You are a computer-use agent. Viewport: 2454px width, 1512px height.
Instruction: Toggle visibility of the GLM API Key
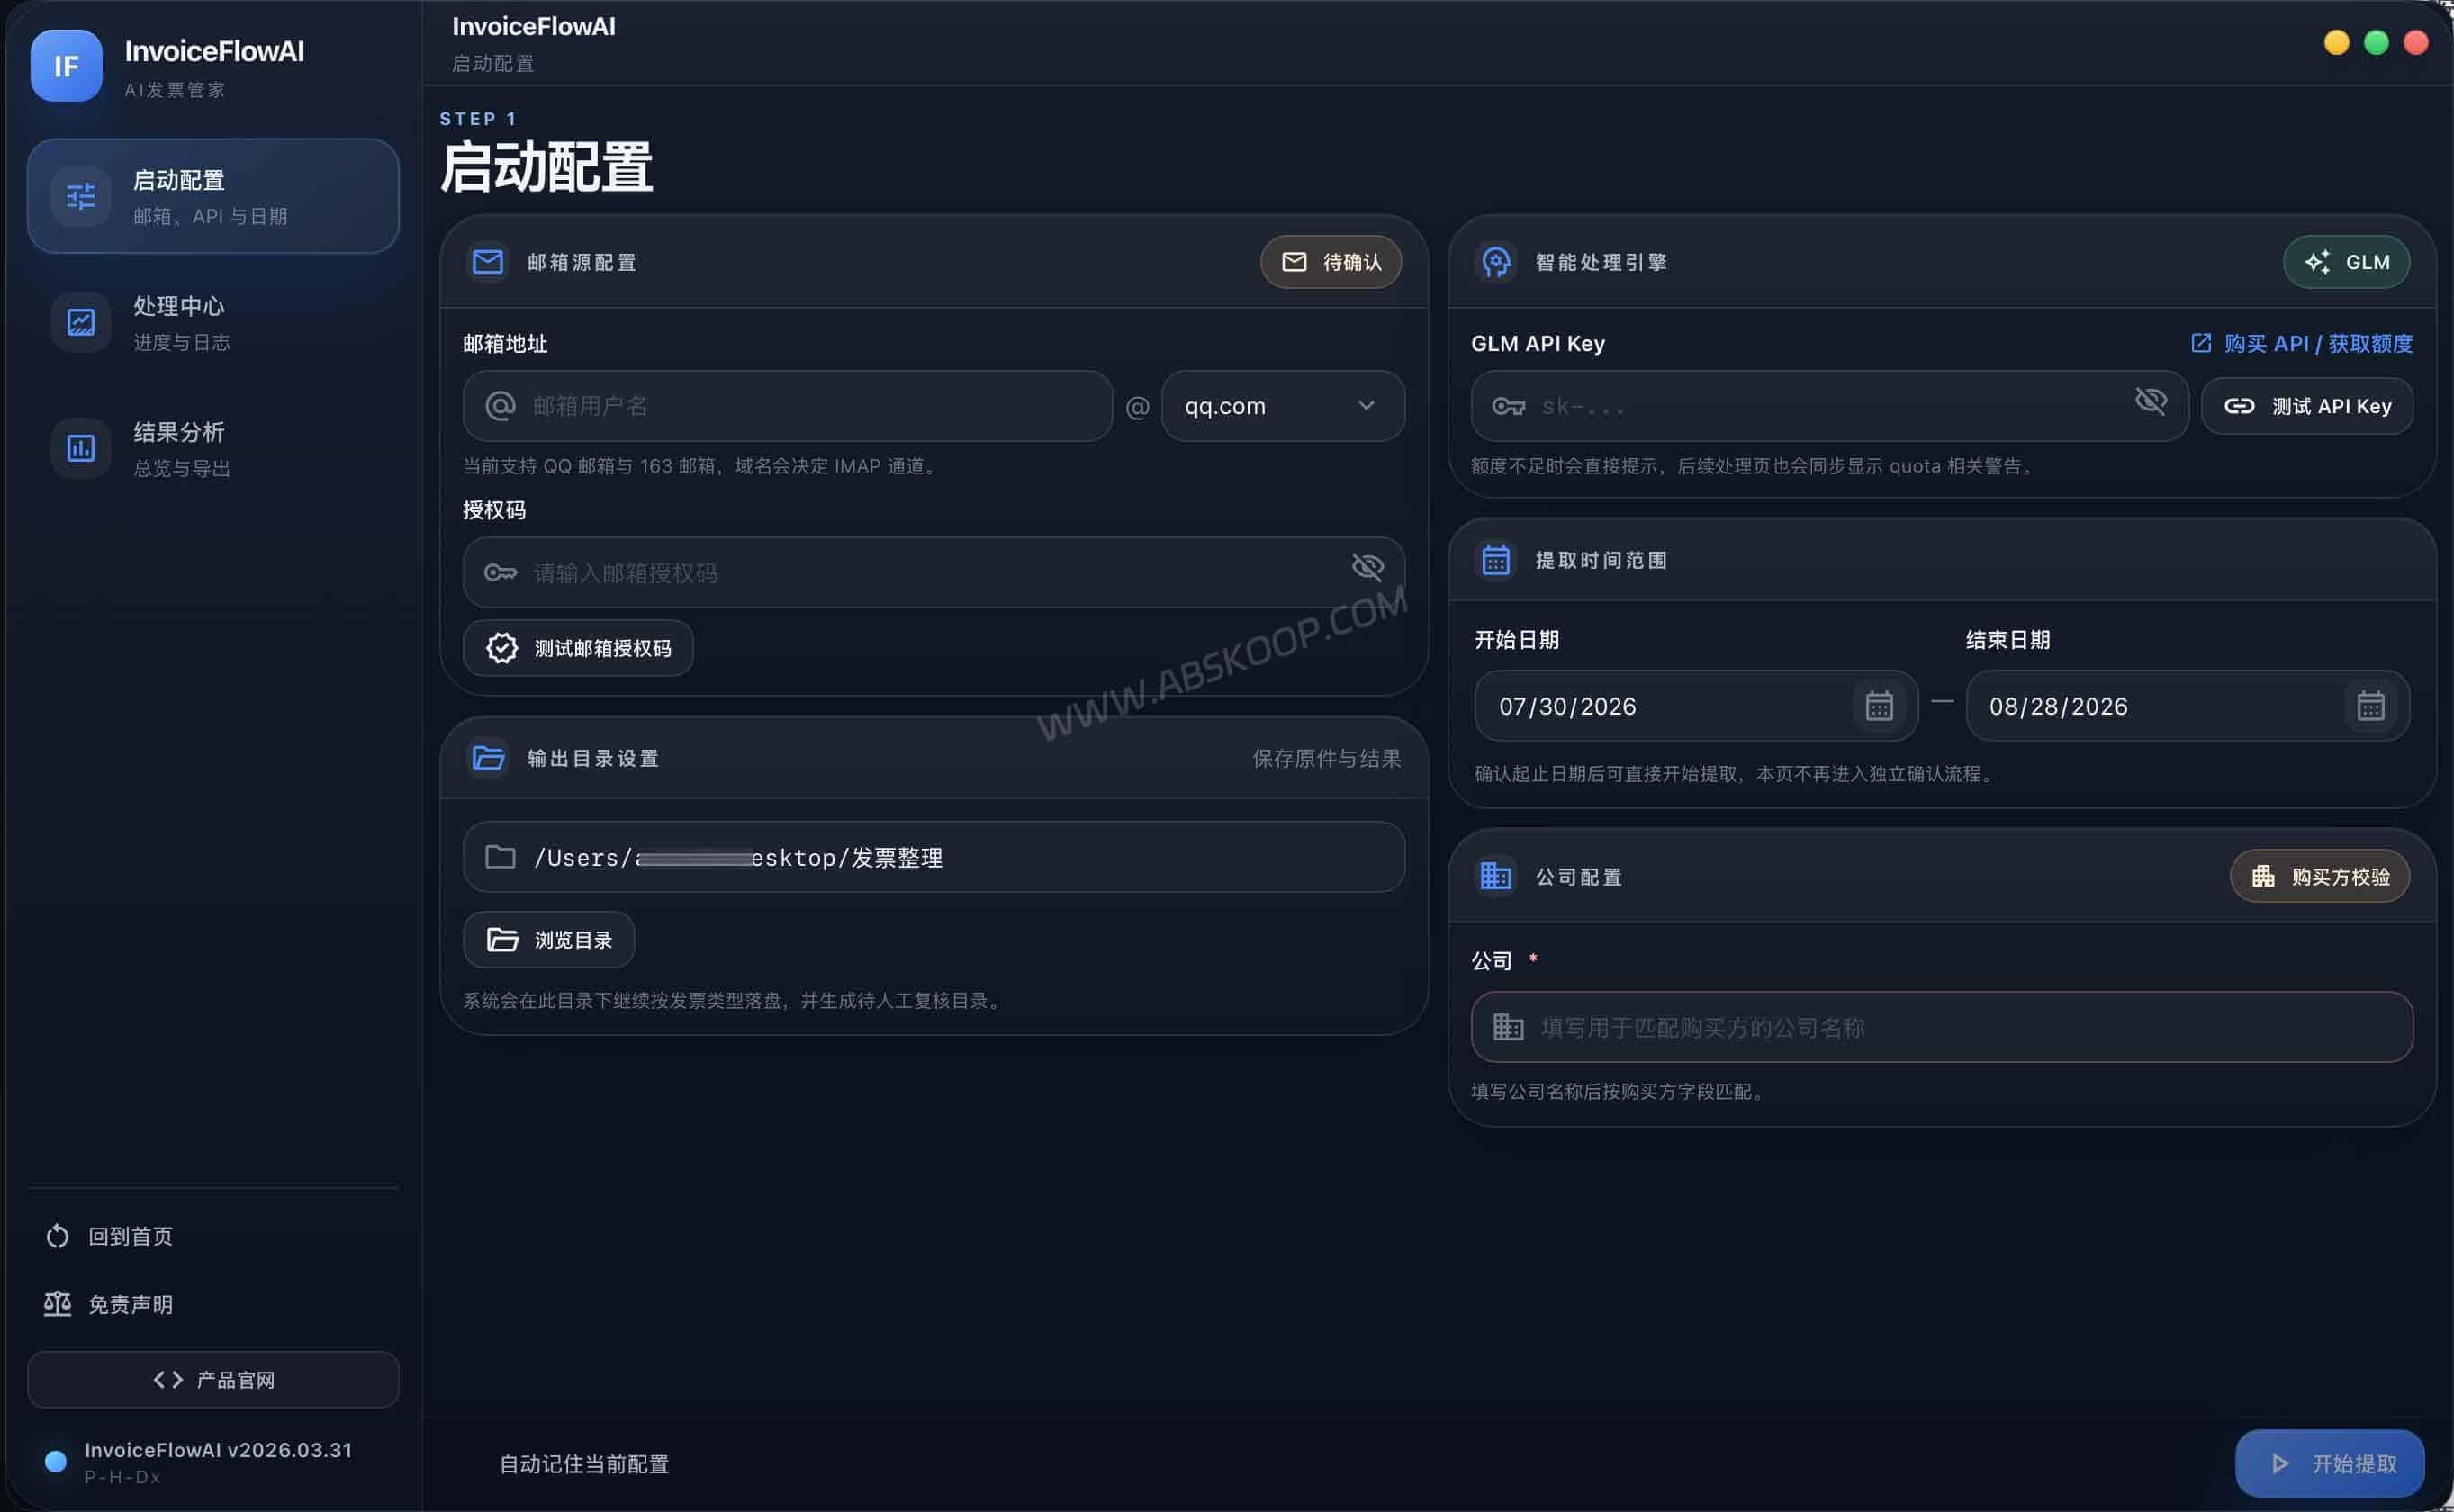(x=2151, y=401)
